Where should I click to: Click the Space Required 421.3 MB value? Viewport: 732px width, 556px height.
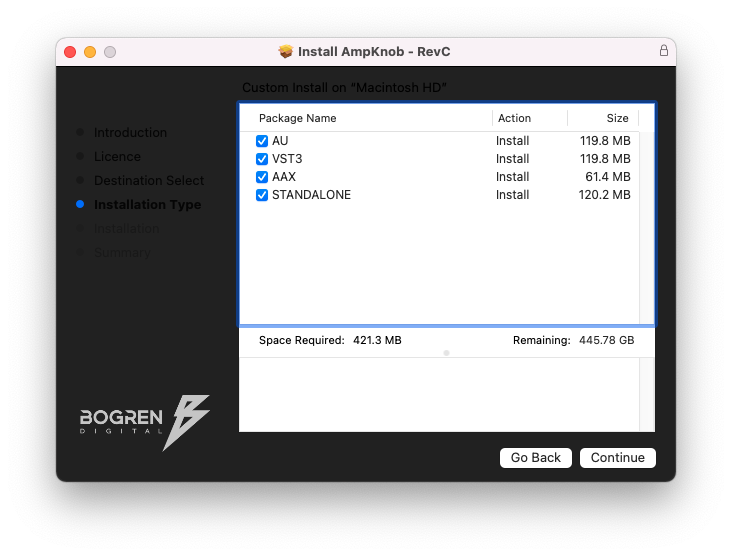pos(377,340)
